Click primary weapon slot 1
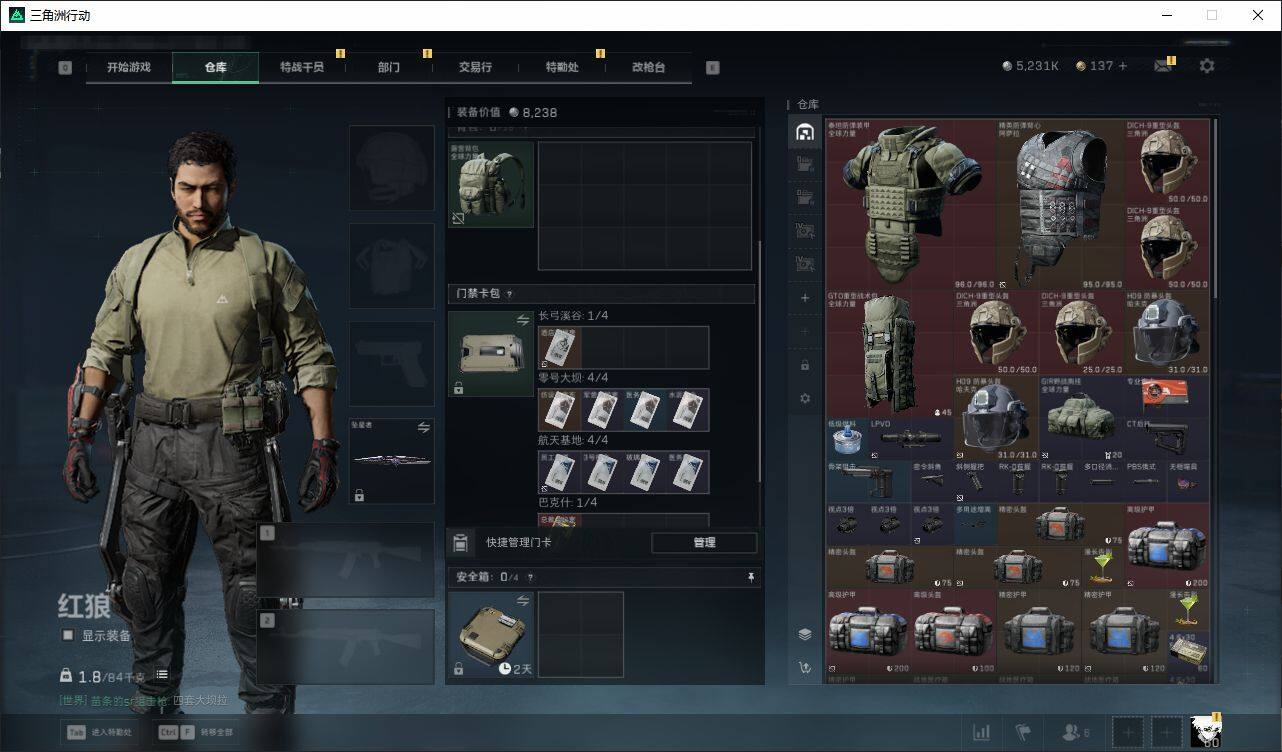The image size is (1282, 752). click(346, 561)
